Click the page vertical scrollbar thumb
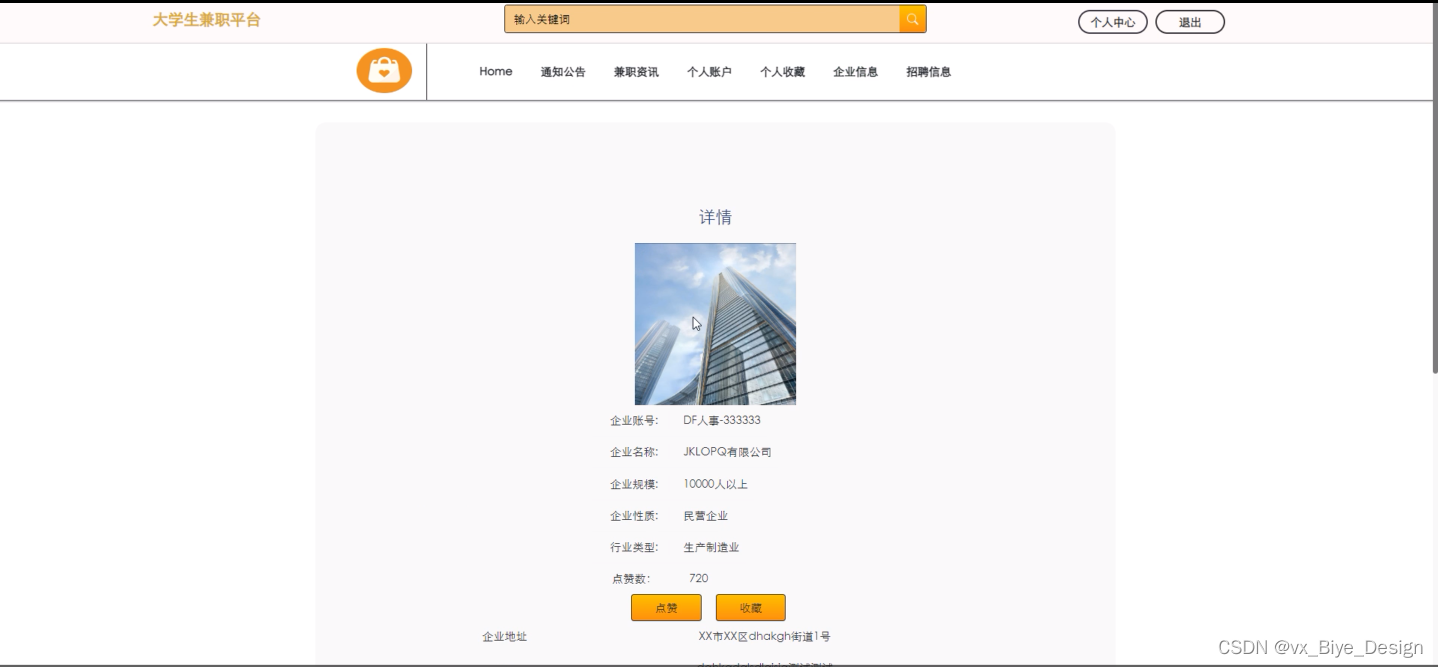The height and width of the screenshot is (667, 1438). coord(1434,190)
